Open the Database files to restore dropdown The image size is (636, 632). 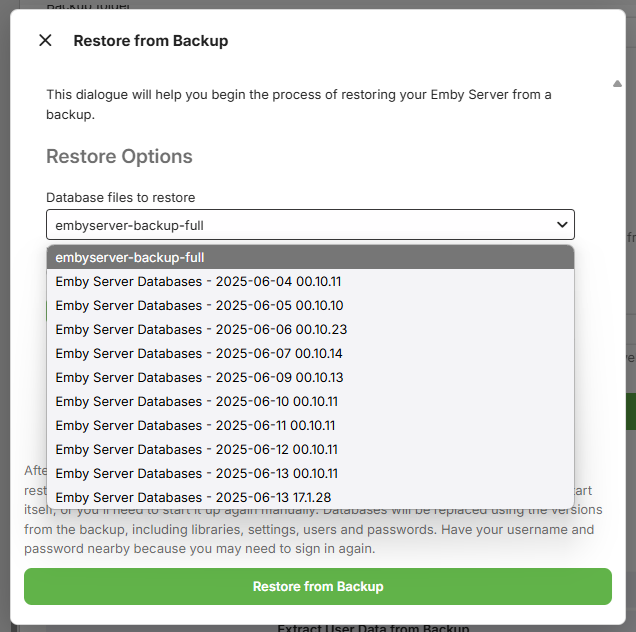click(310, 225)
